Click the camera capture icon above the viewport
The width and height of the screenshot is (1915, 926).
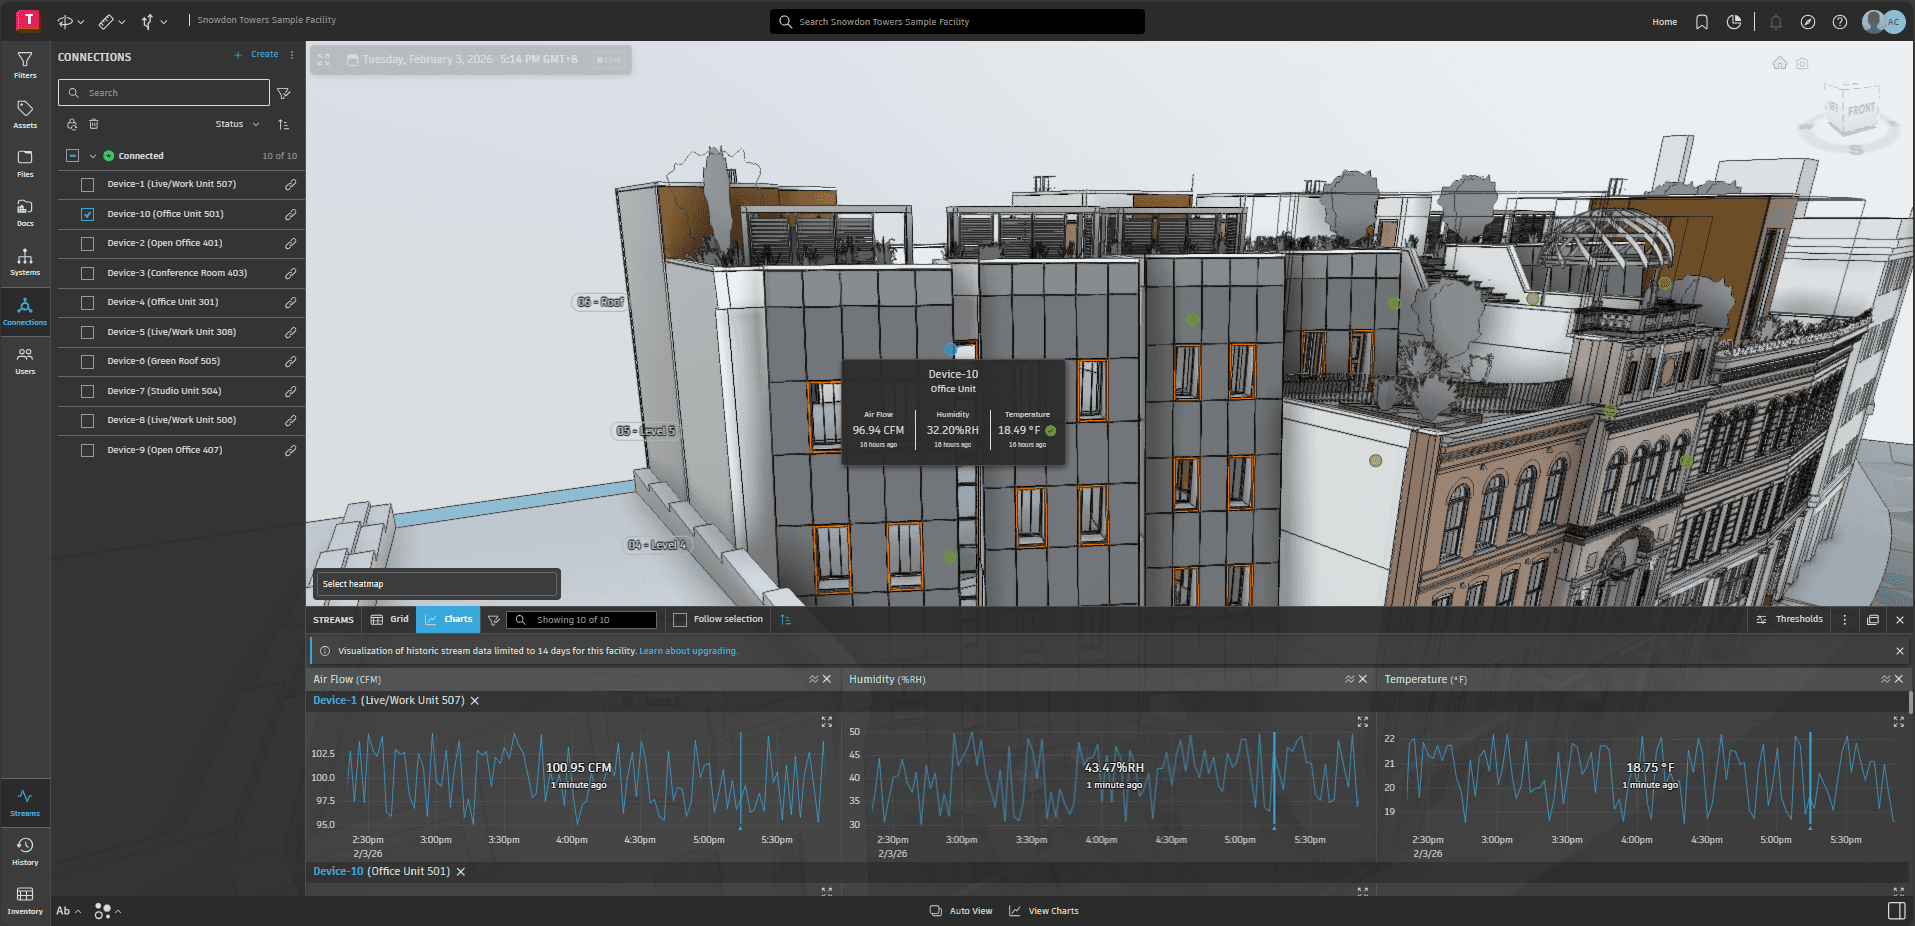pyautogui.click(x=1802, y=63)
